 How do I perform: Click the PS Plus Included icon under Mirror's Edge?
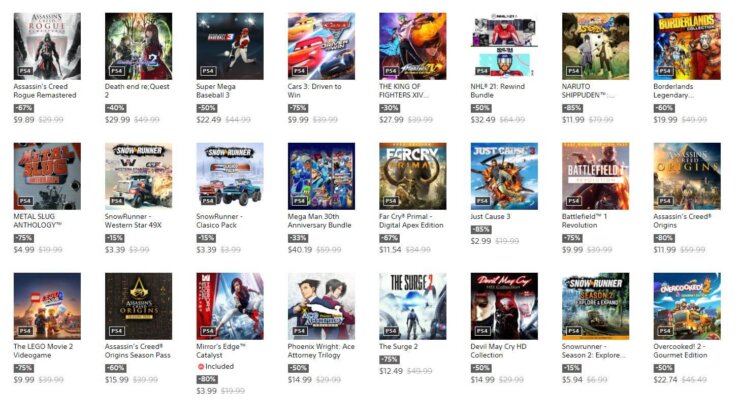click(200, 366)
